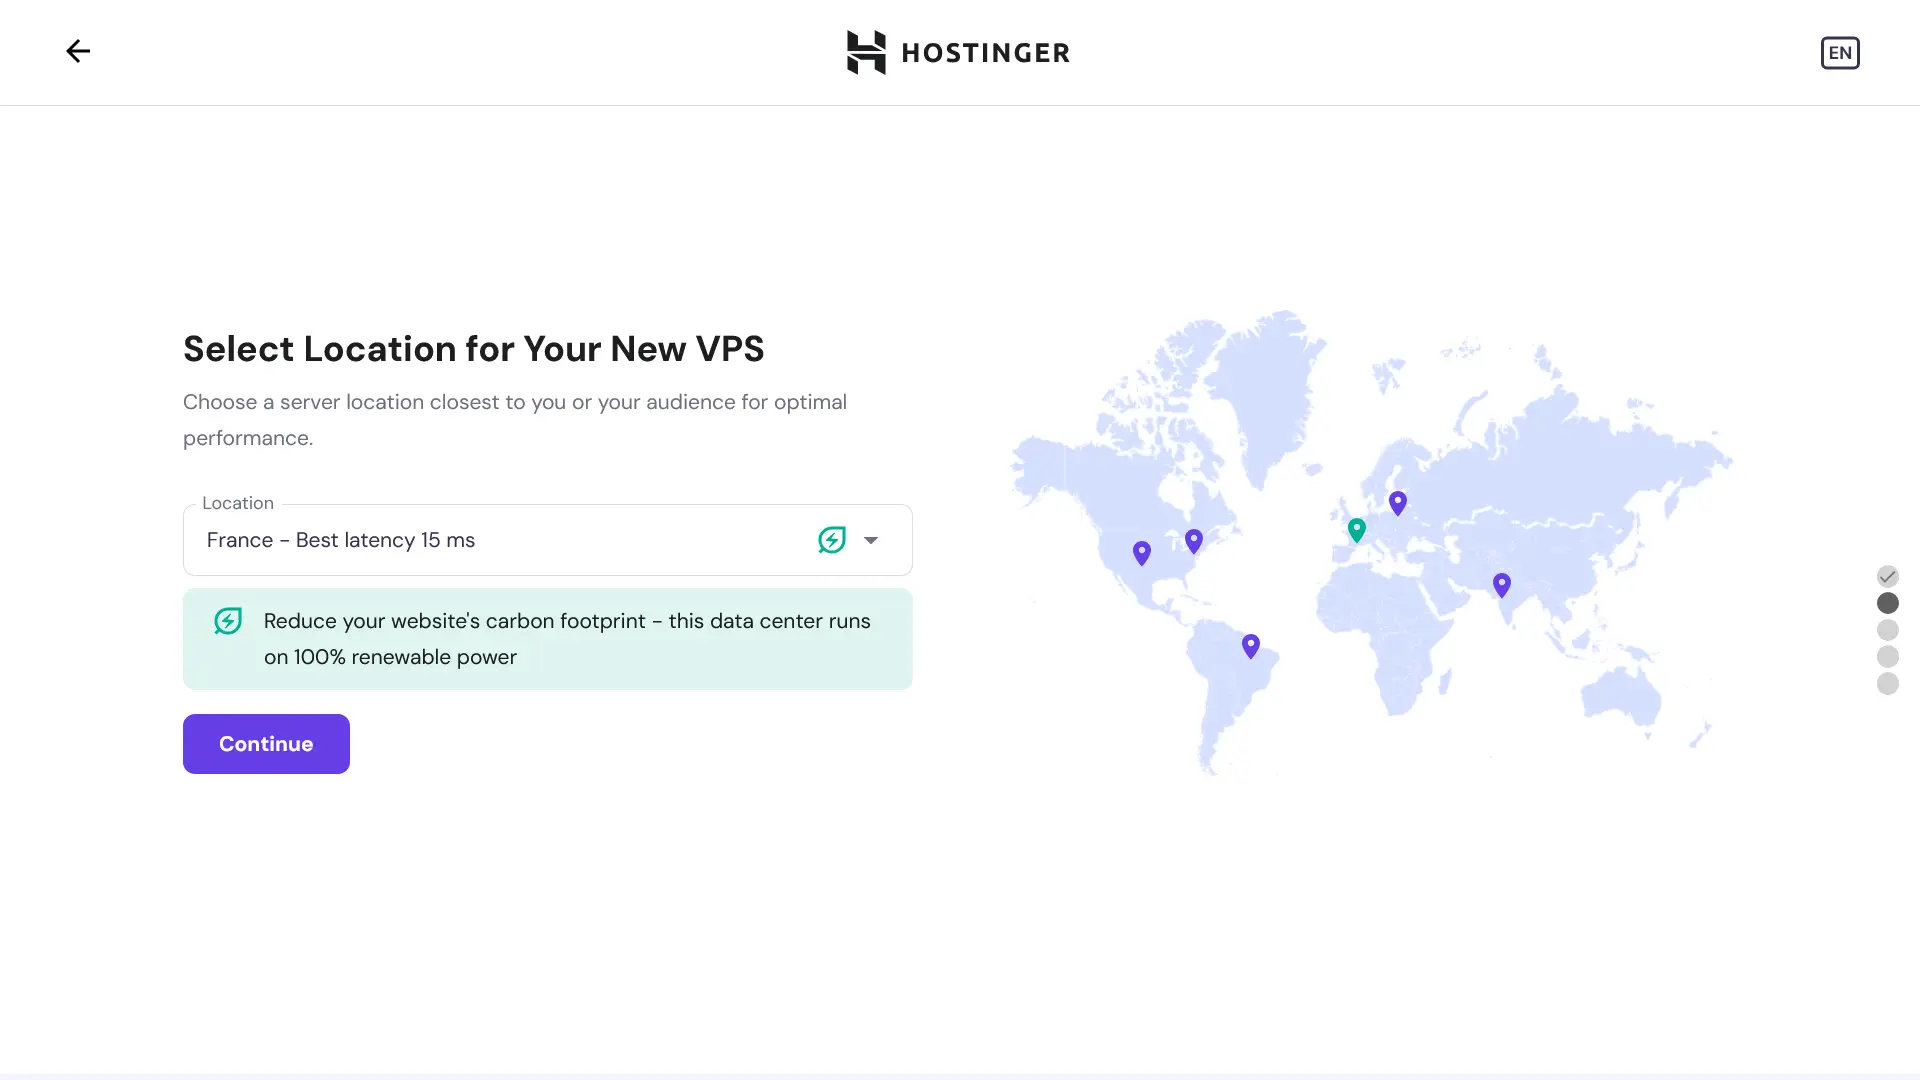Go to the third step dot
Viewport: 1920px width, 1080px height.
pos(1887,630)
